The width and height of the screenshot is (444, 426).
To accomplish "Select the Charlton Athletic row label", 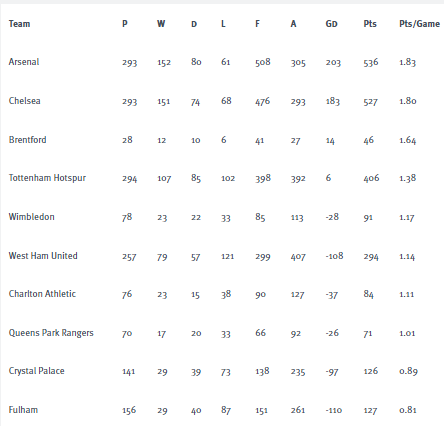I will (x=42, y=294).
